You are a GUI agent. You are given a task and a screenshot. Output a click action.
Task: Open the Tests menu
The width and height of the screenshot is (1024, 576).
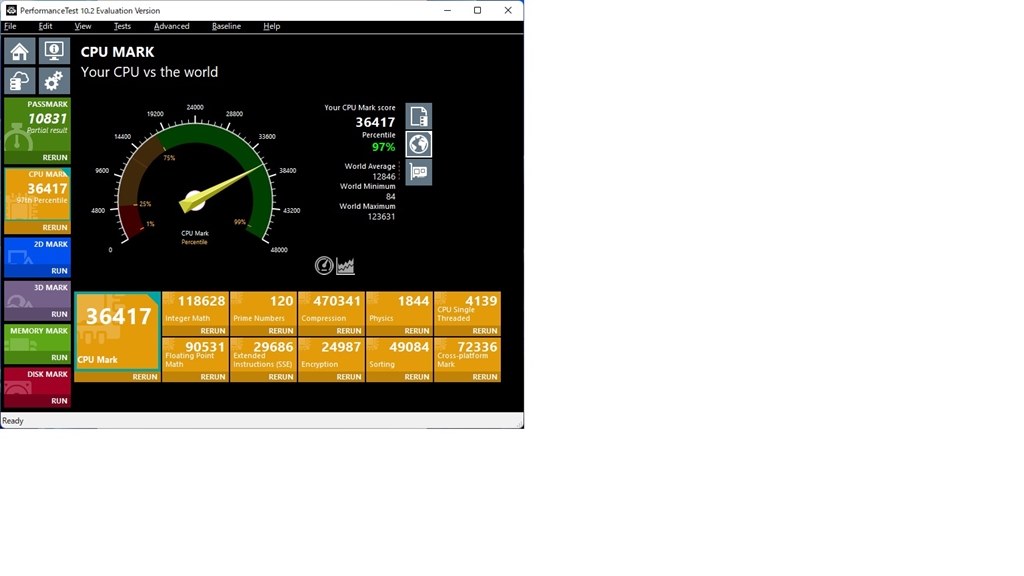click(122, 26)
